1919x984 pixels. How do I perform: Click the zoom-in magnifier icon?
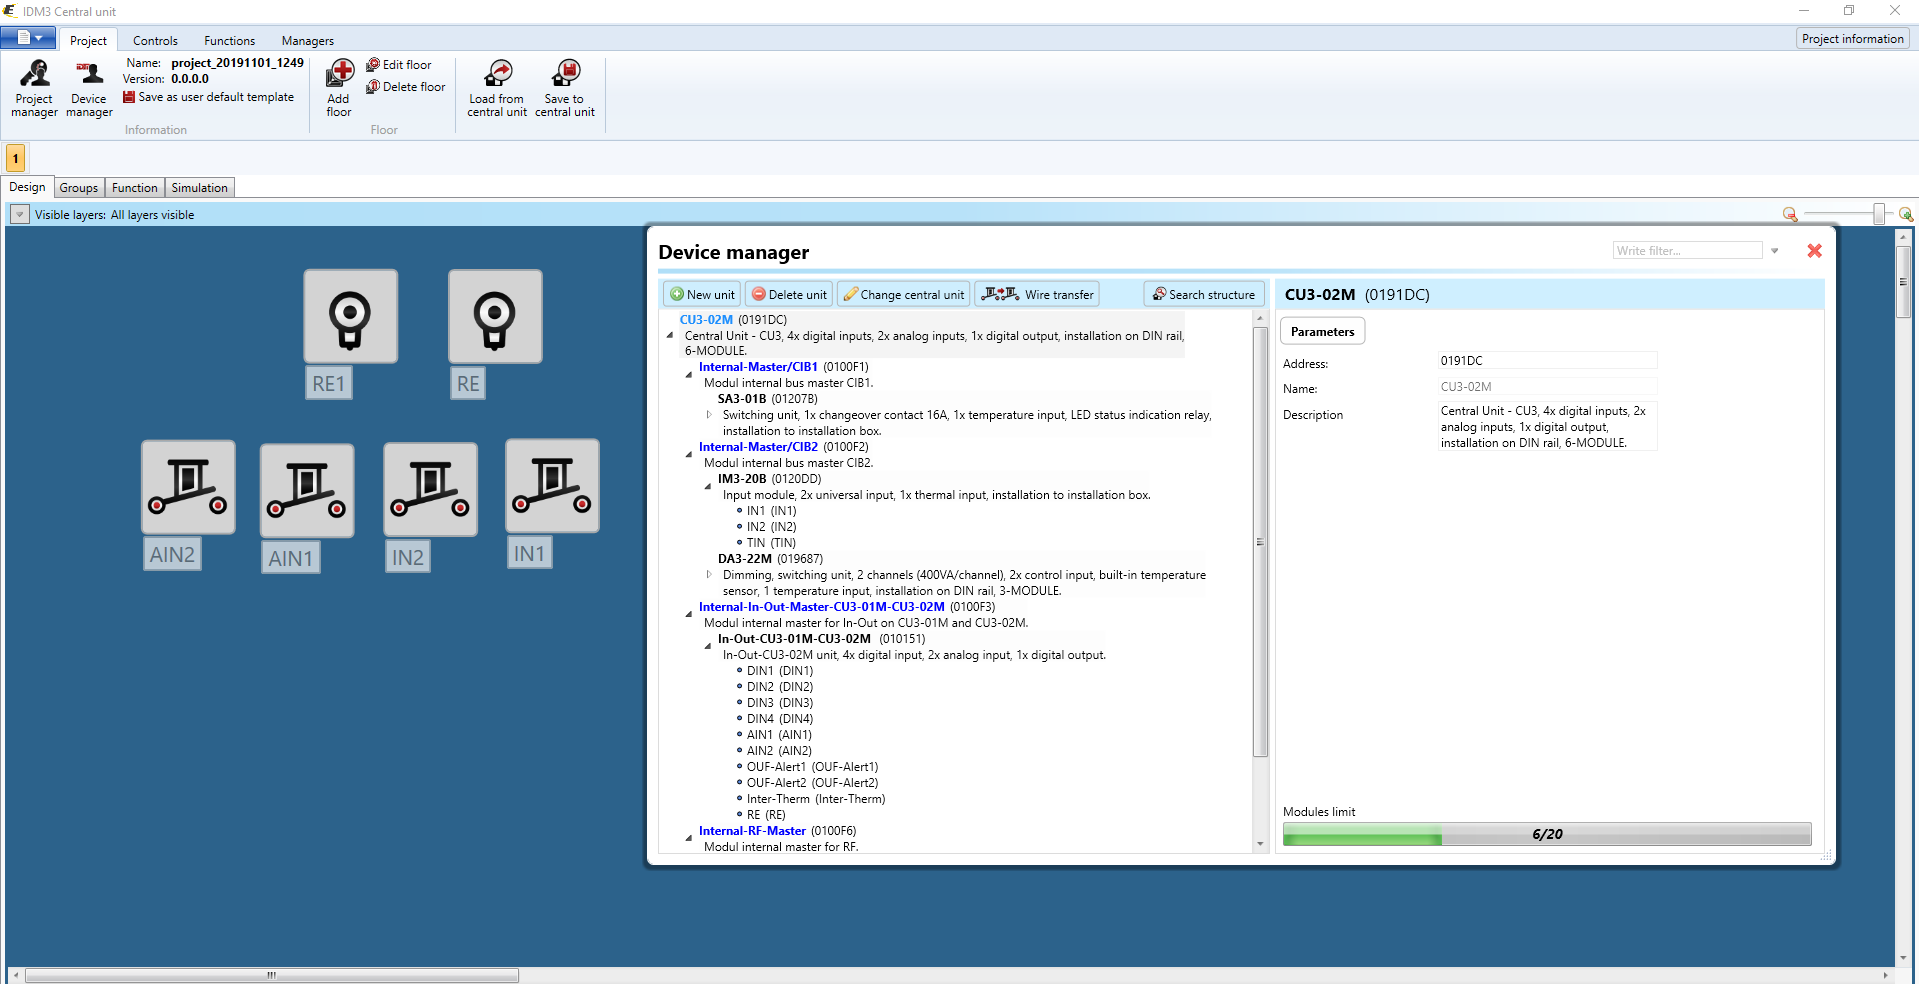tap(1906, 214)
